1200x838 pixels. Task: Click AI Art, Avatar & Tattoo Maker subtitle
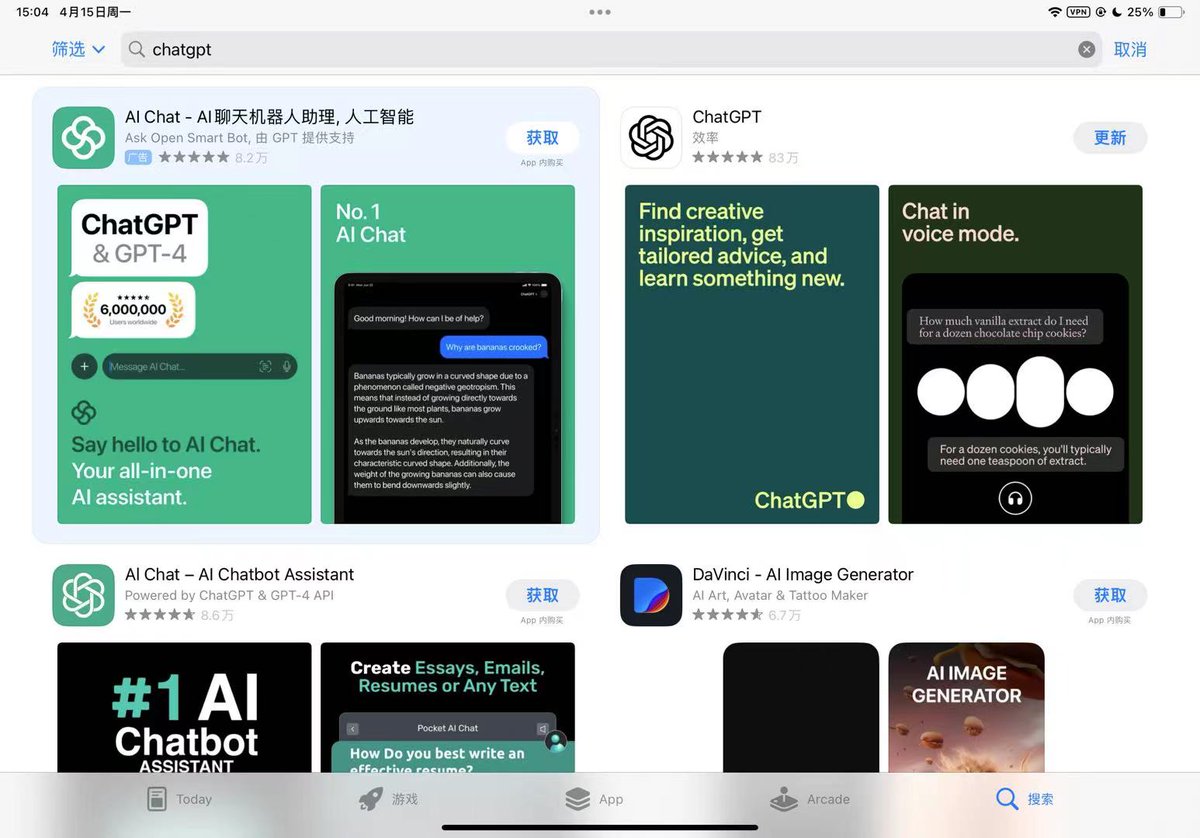click(780, 595)
